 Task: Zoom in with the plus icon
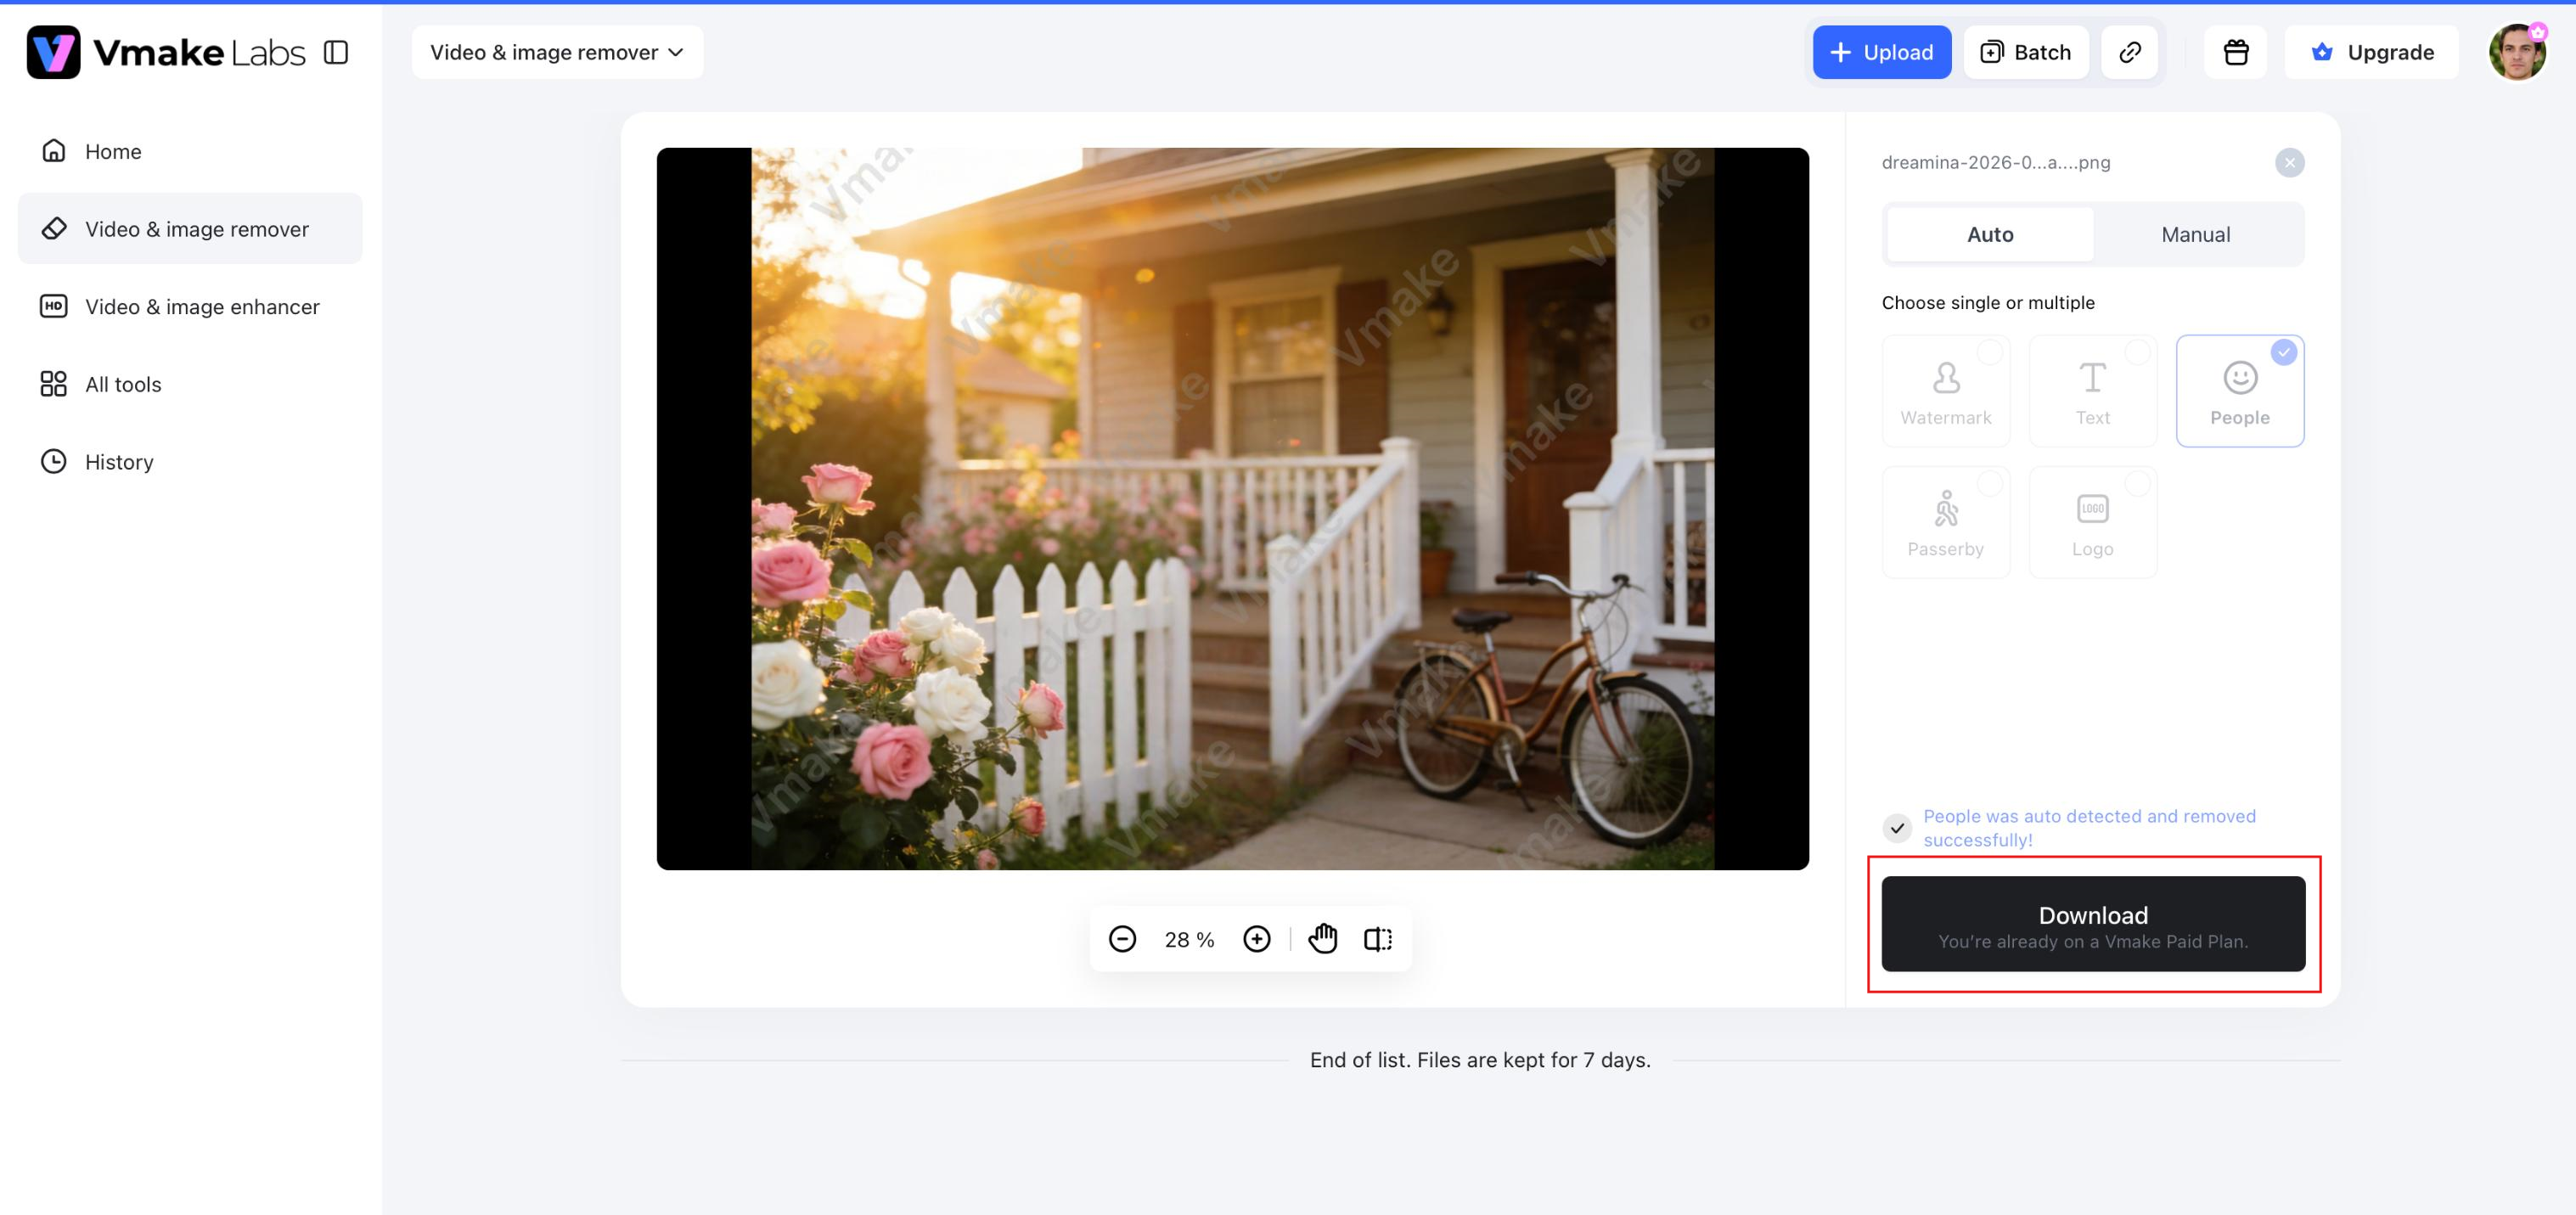(1257, 939)
